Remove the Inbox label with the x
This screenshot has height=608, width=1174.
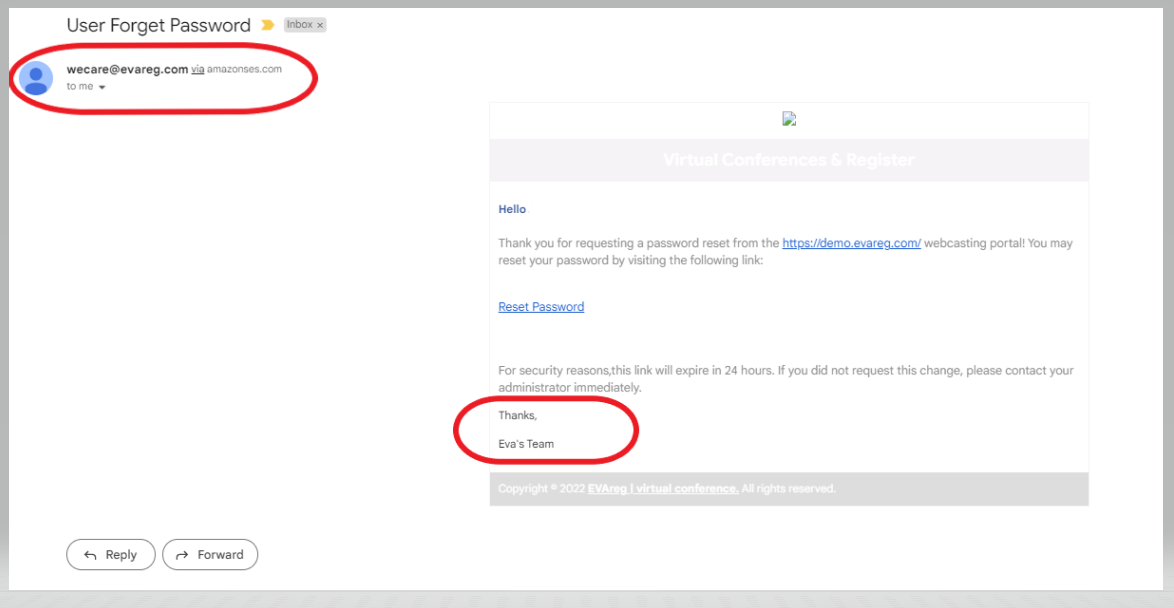(320, 25)
